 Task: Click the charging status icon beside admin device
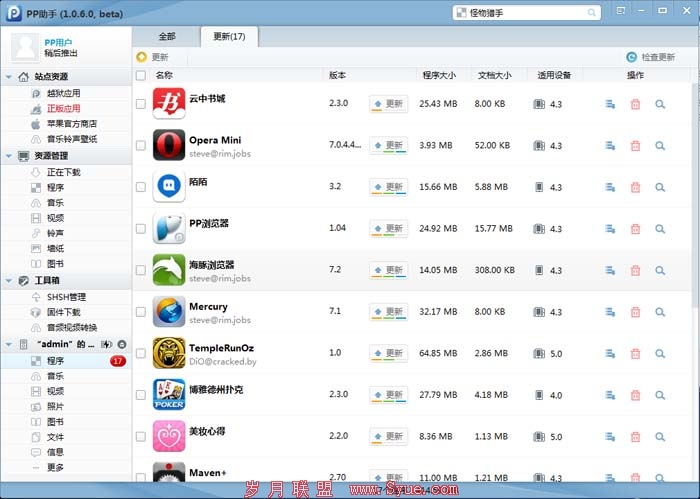click(106, 344)
